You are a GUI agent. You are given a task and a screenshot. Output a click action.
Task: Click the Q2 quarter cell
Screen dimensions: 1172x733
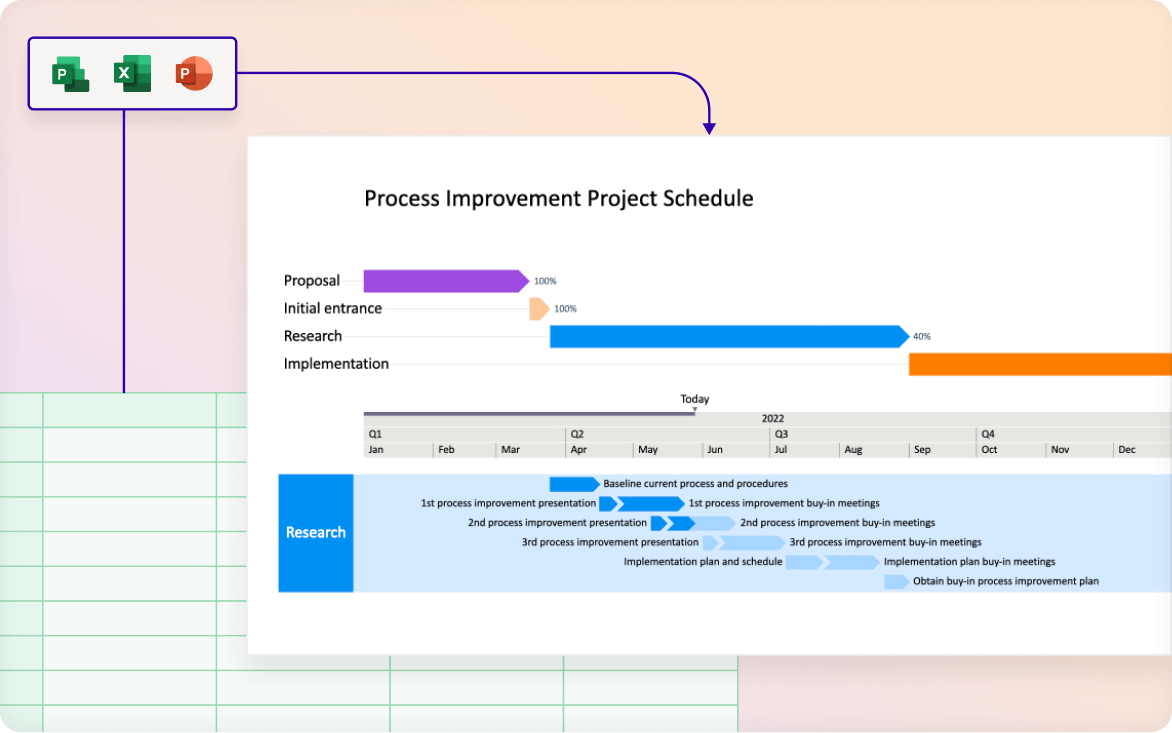(667, 434)
